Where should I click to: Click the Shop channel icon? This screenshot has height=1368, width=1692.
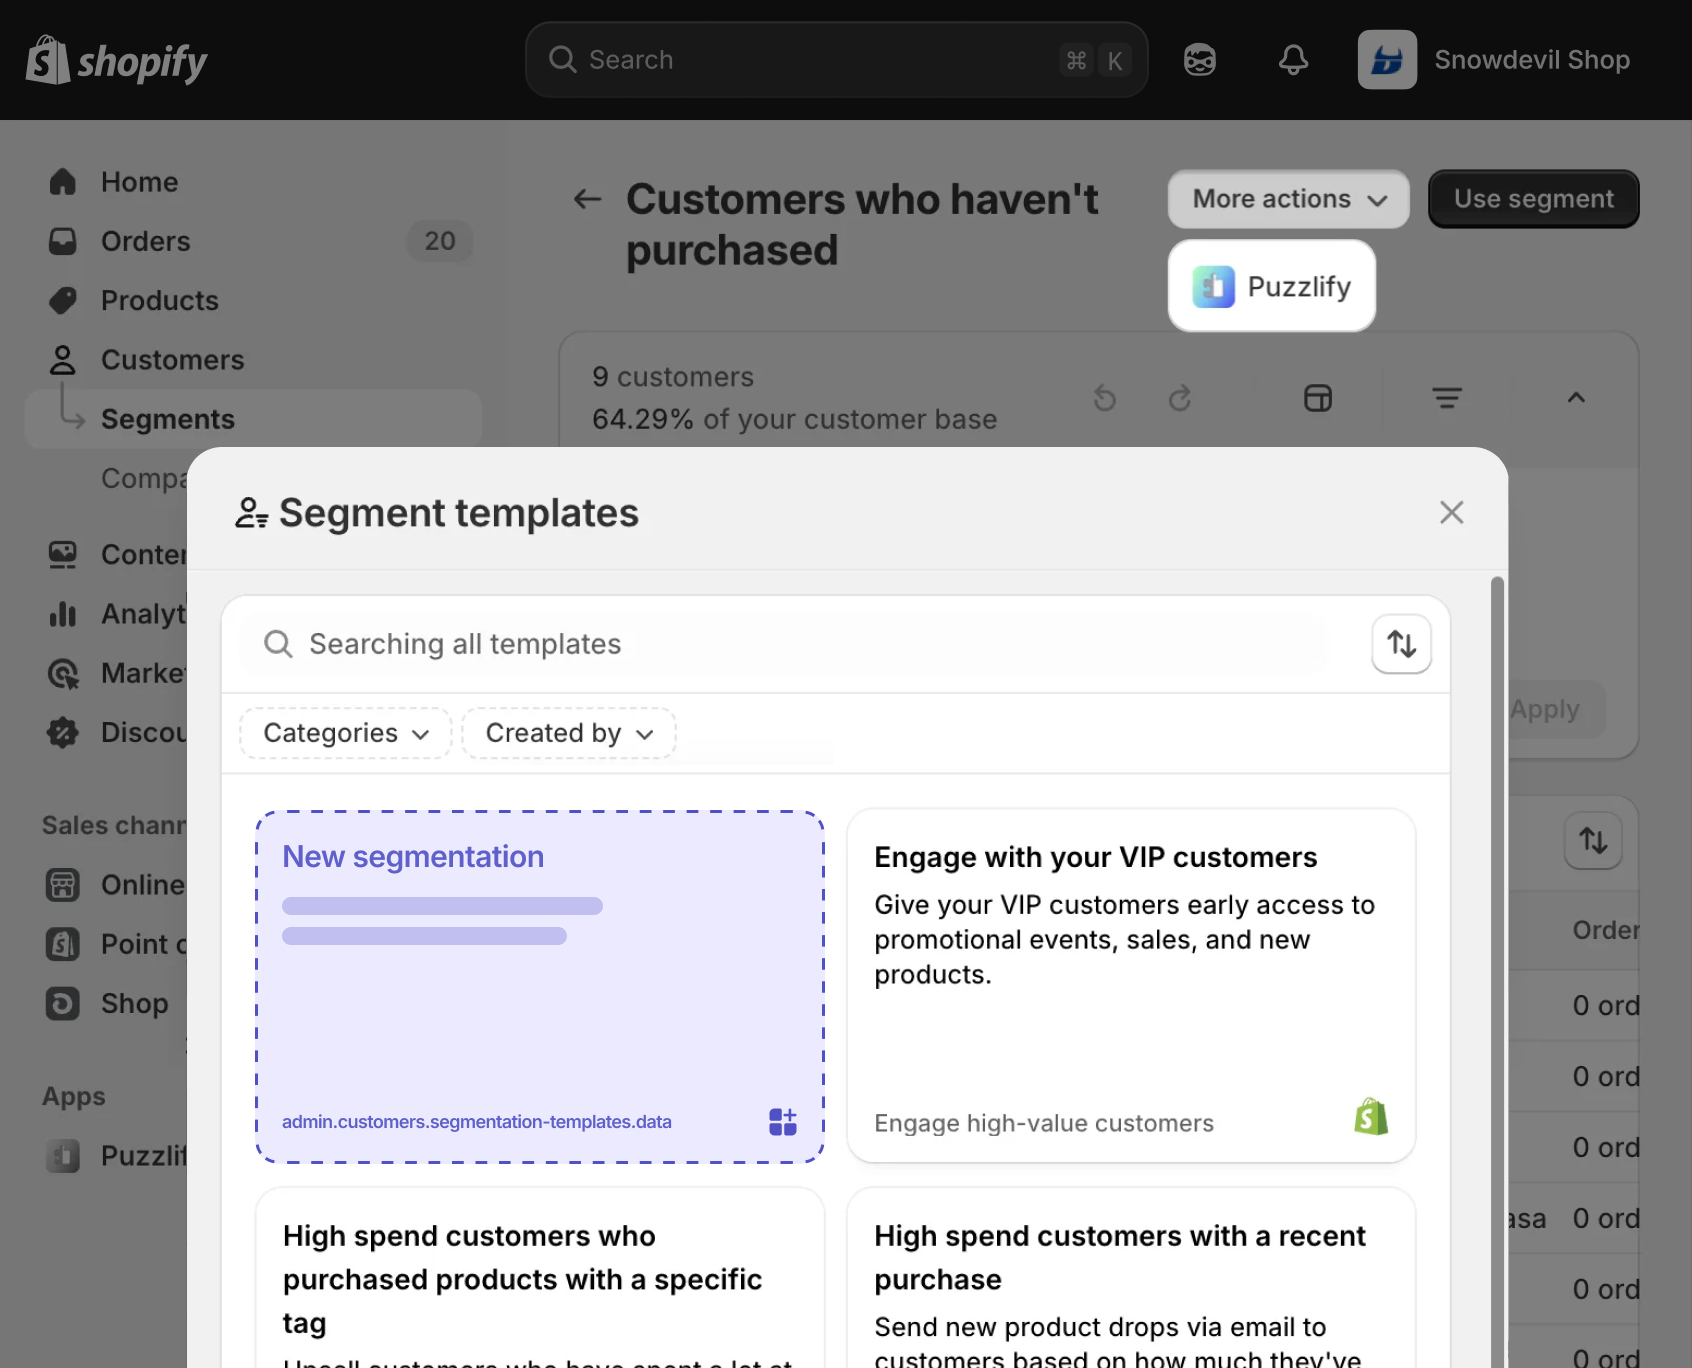(x=63, y=1003)
